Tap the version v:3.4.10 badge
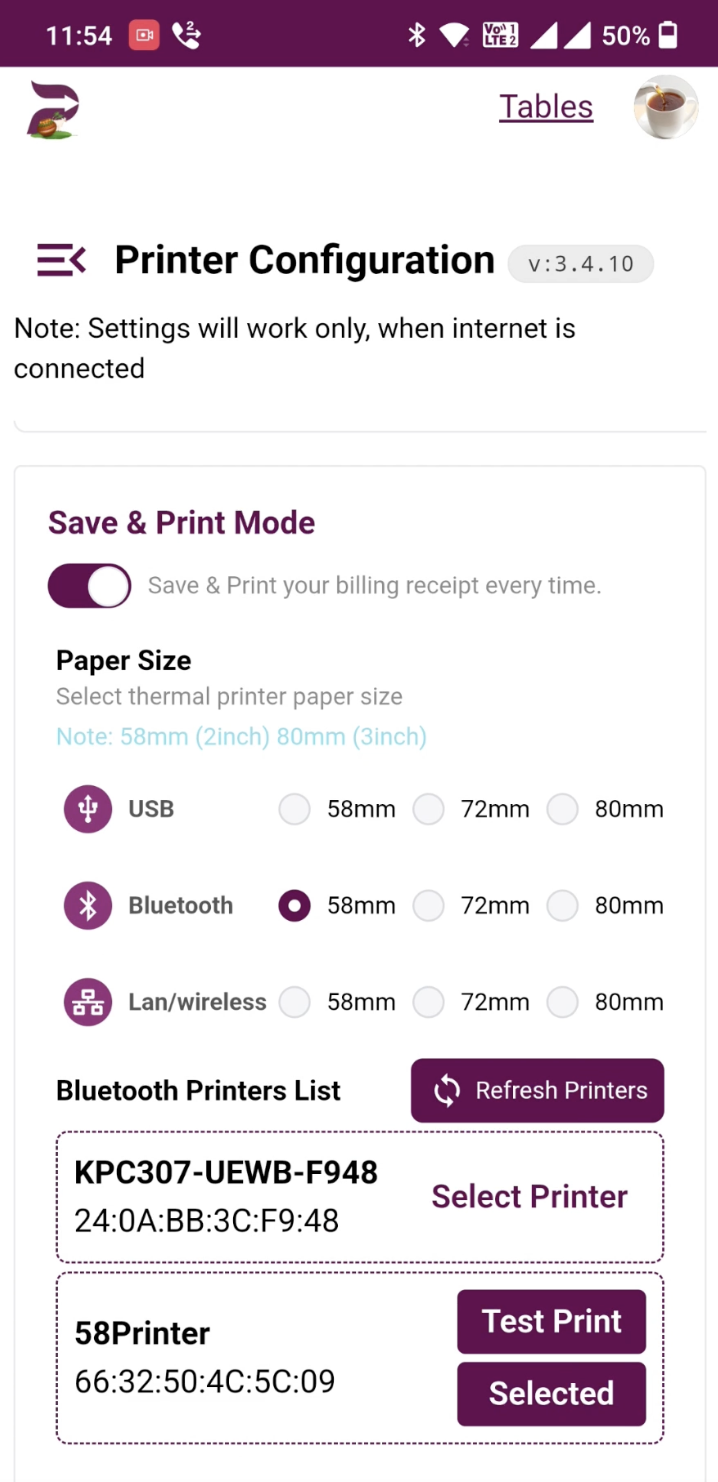This screenshot has height=1482, width=718. click(581, 264)
